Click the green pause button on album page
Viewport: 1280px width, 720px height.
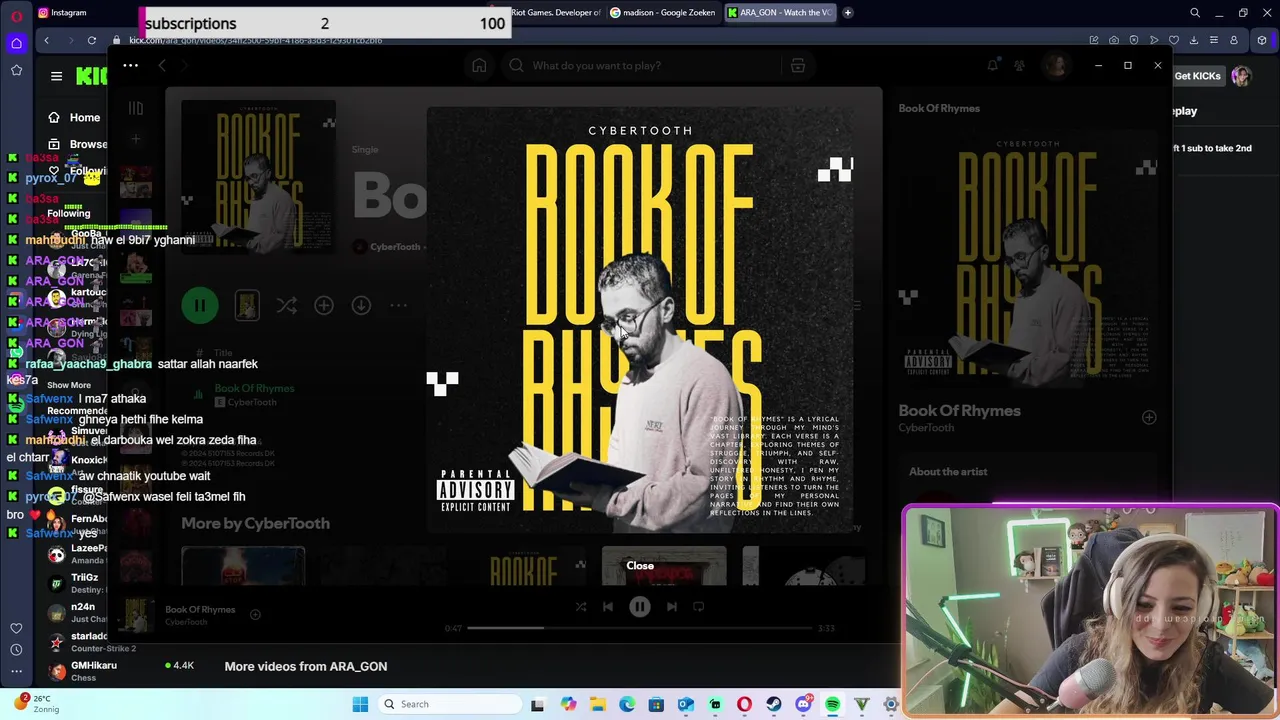coord(200,305)
